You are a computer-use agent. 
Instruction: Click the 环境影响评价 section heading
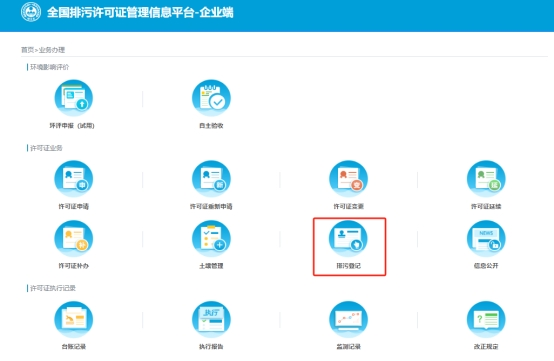tap(49, 67)
